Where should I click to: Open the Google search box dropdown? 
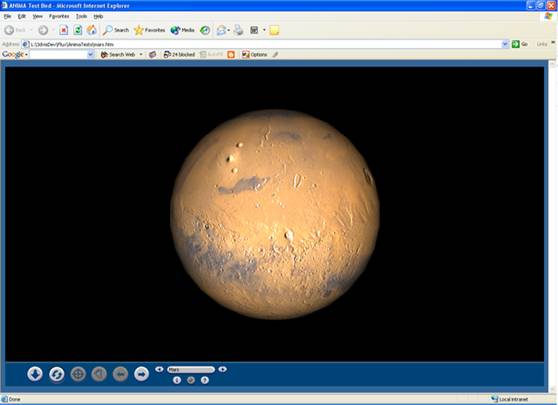coord(90,54)
